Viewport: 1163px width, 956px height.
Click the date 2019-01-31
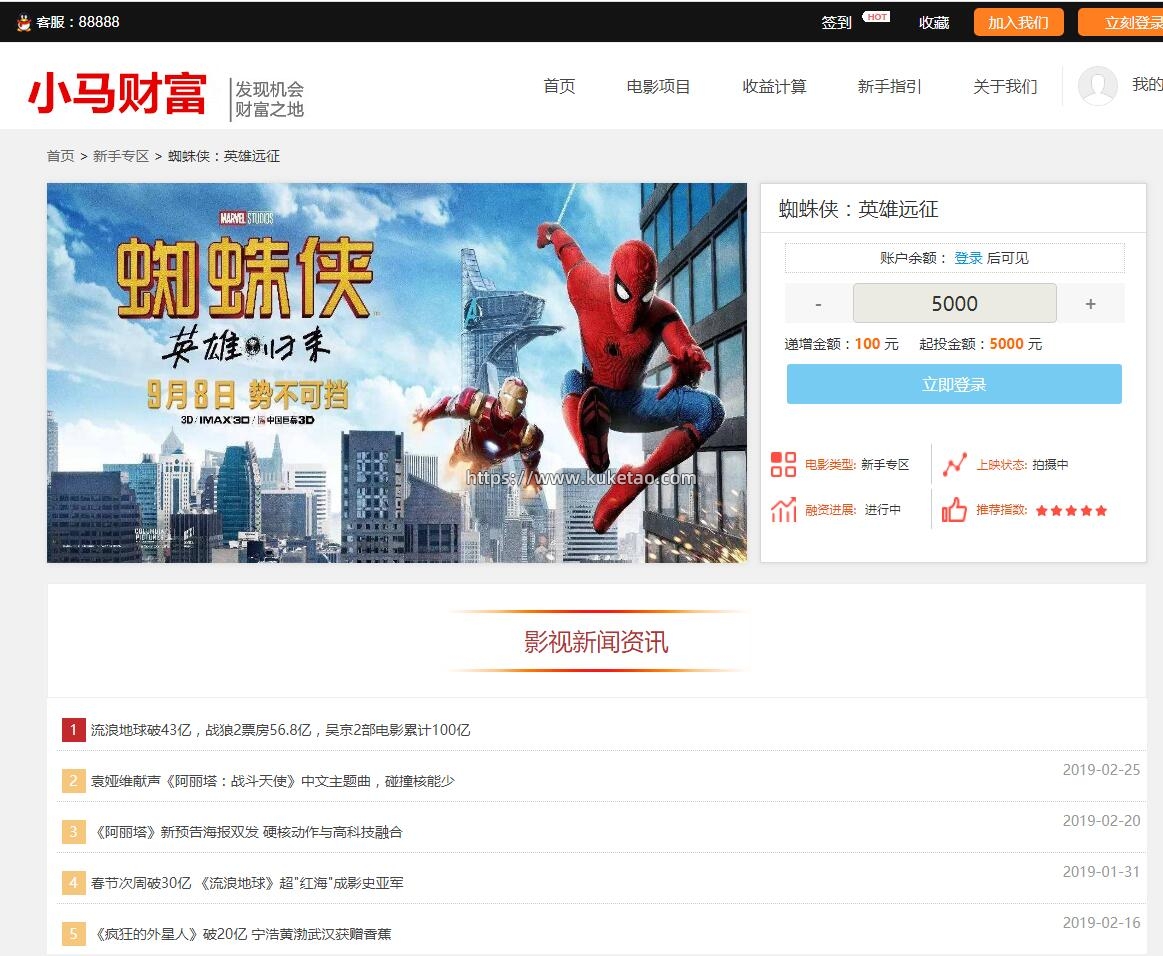pos(1101,871)
